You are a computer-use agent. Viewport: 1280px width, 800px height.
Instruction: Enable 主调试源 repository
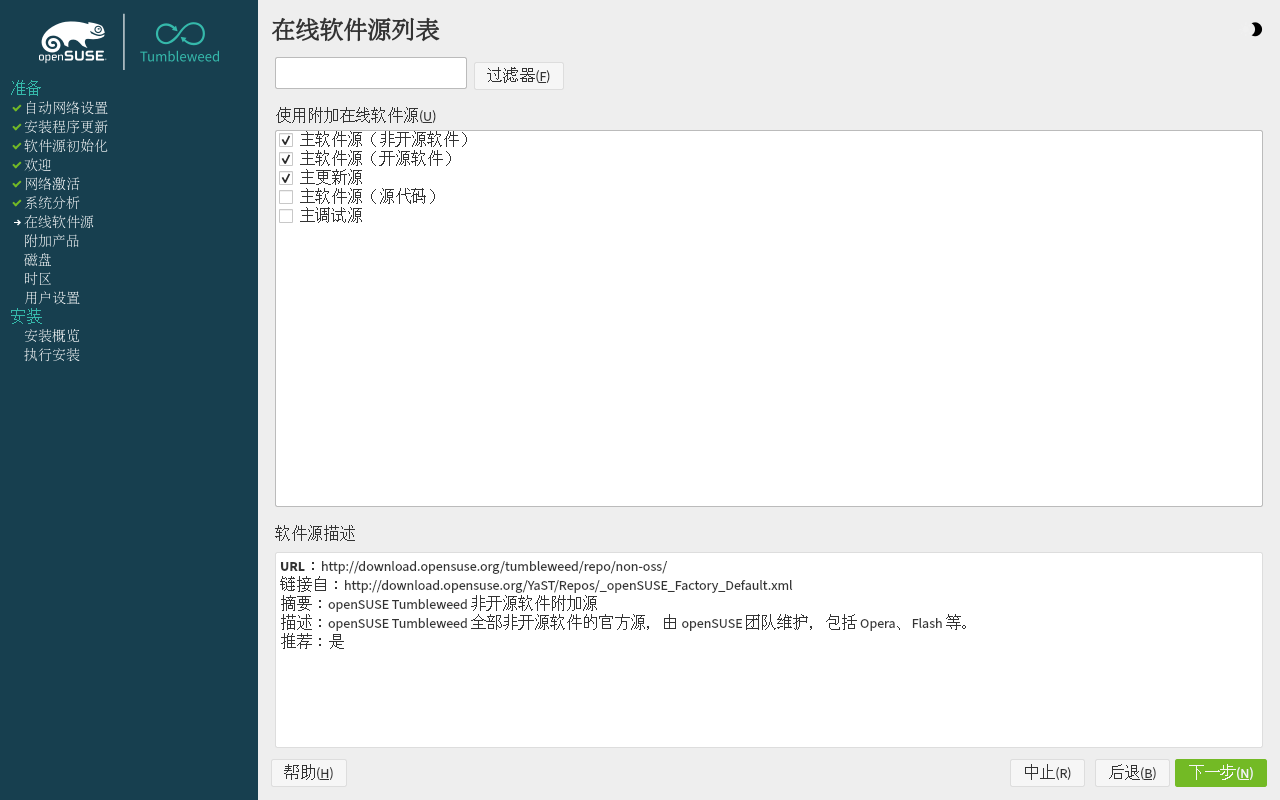(x=285, y=215)
